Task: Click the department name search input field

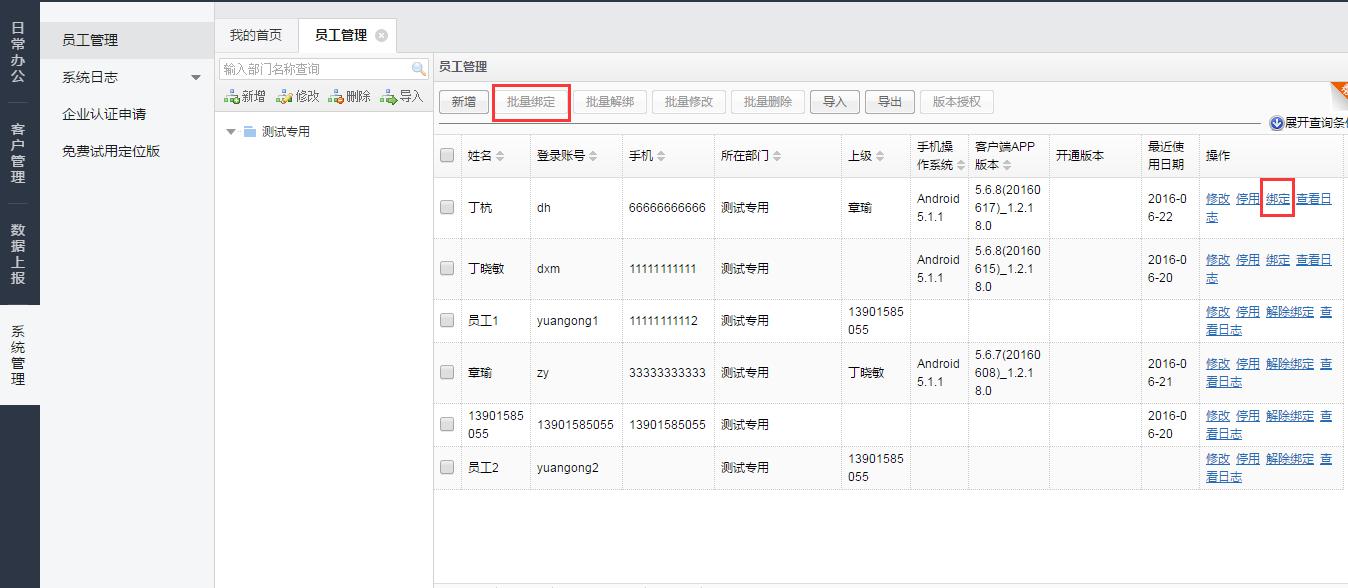Action: pos(315,69)
